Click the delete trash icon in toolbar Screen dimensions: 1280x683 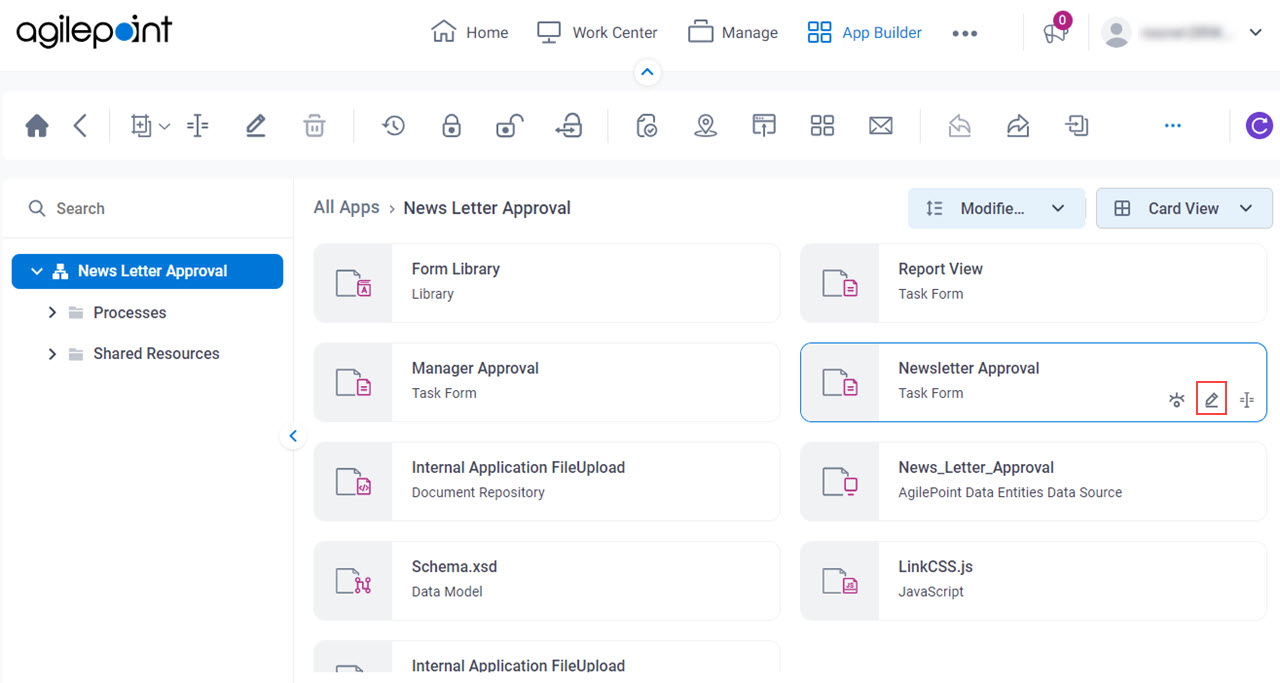tap(314, 126)
